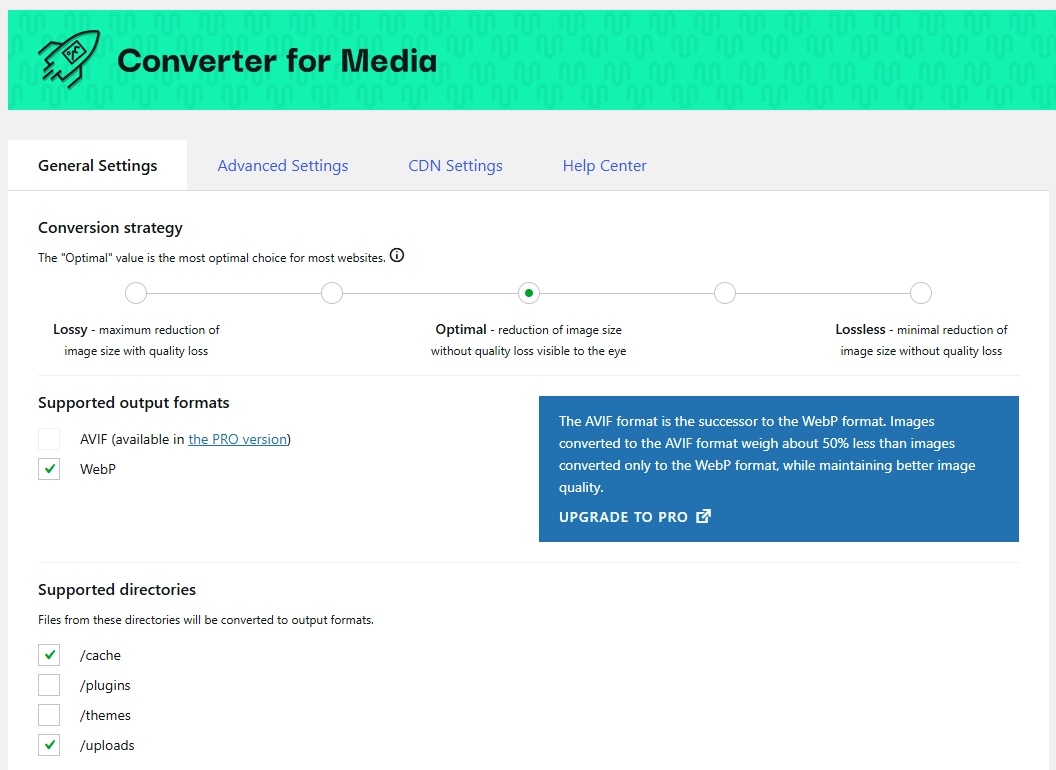Pick the radio point between Optimal and Lossless
The width and height of the screenshot is (1056, 770).
pos(725,293)
